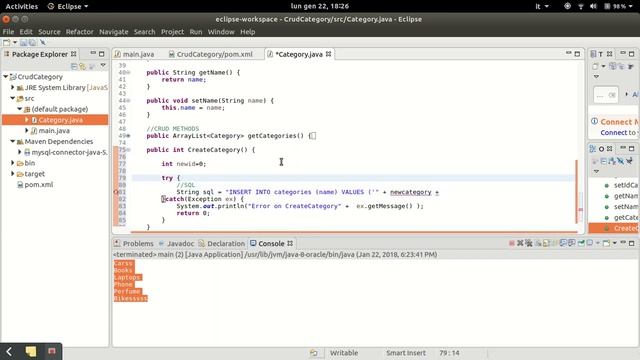Select setName in Outline view
This screenshot has width=640, height=360.
pyautogui.click(x=625, y=207)
